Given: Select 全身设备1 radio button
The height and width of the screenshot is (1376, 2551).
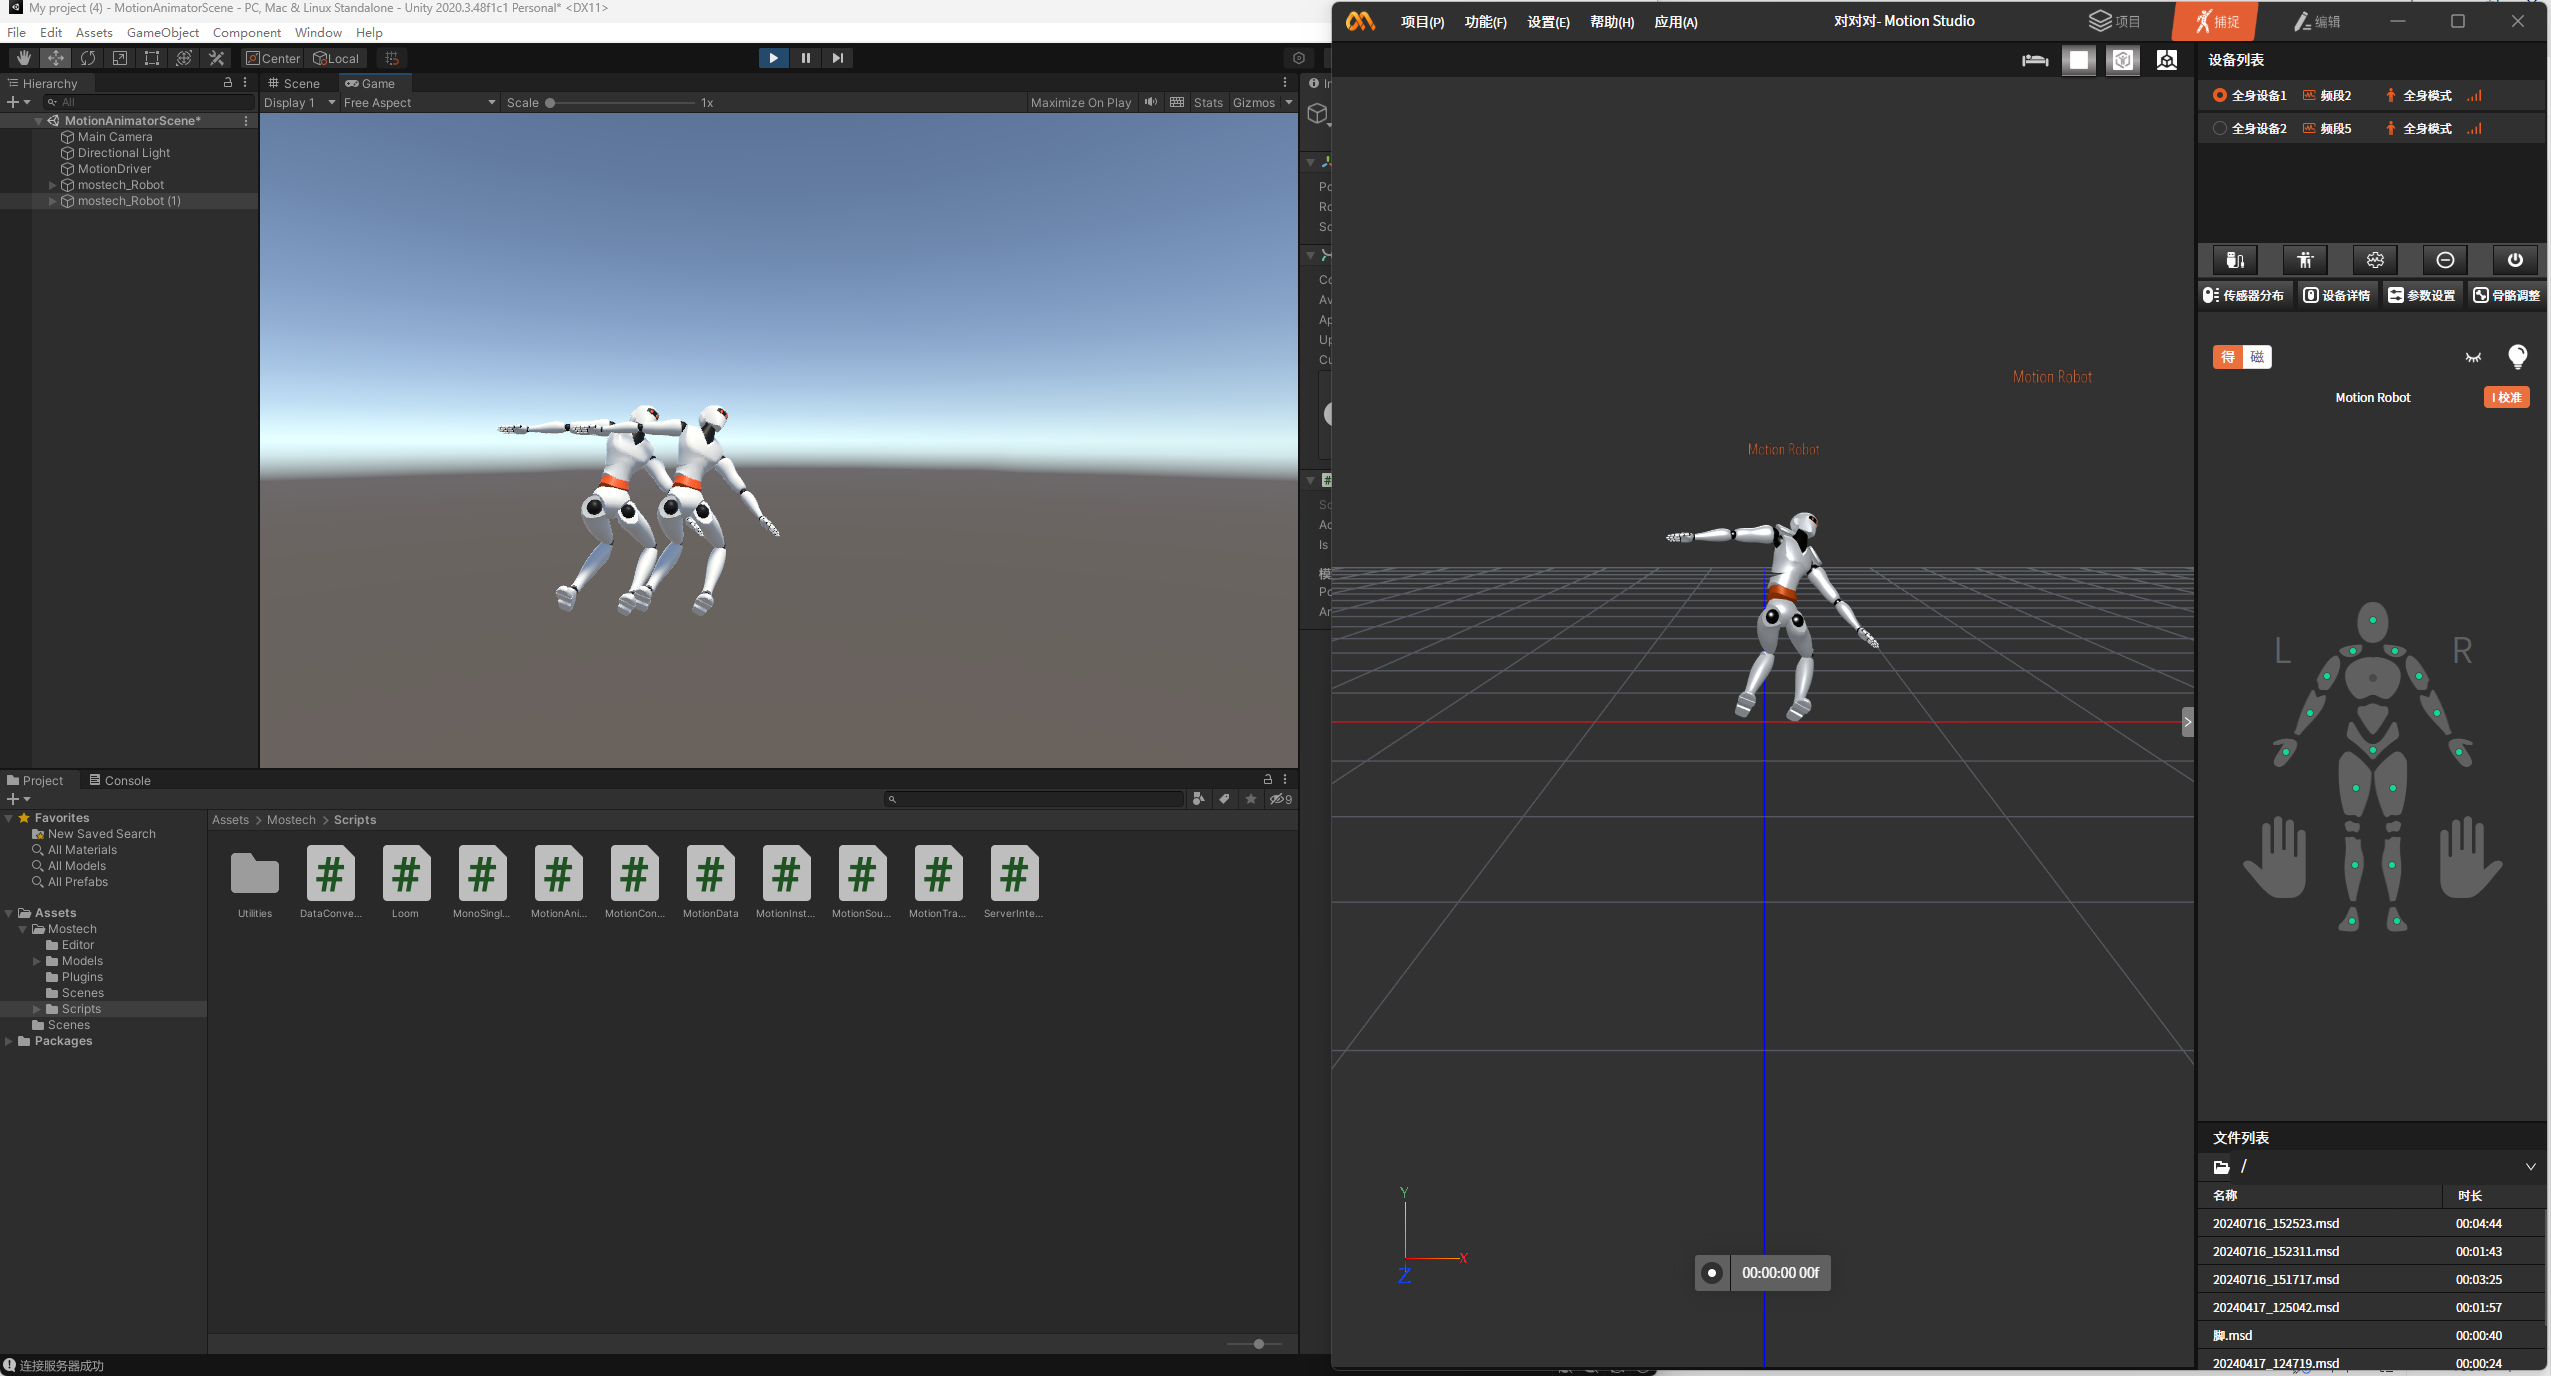Looking at the screenshot, I should (2220, 95).
